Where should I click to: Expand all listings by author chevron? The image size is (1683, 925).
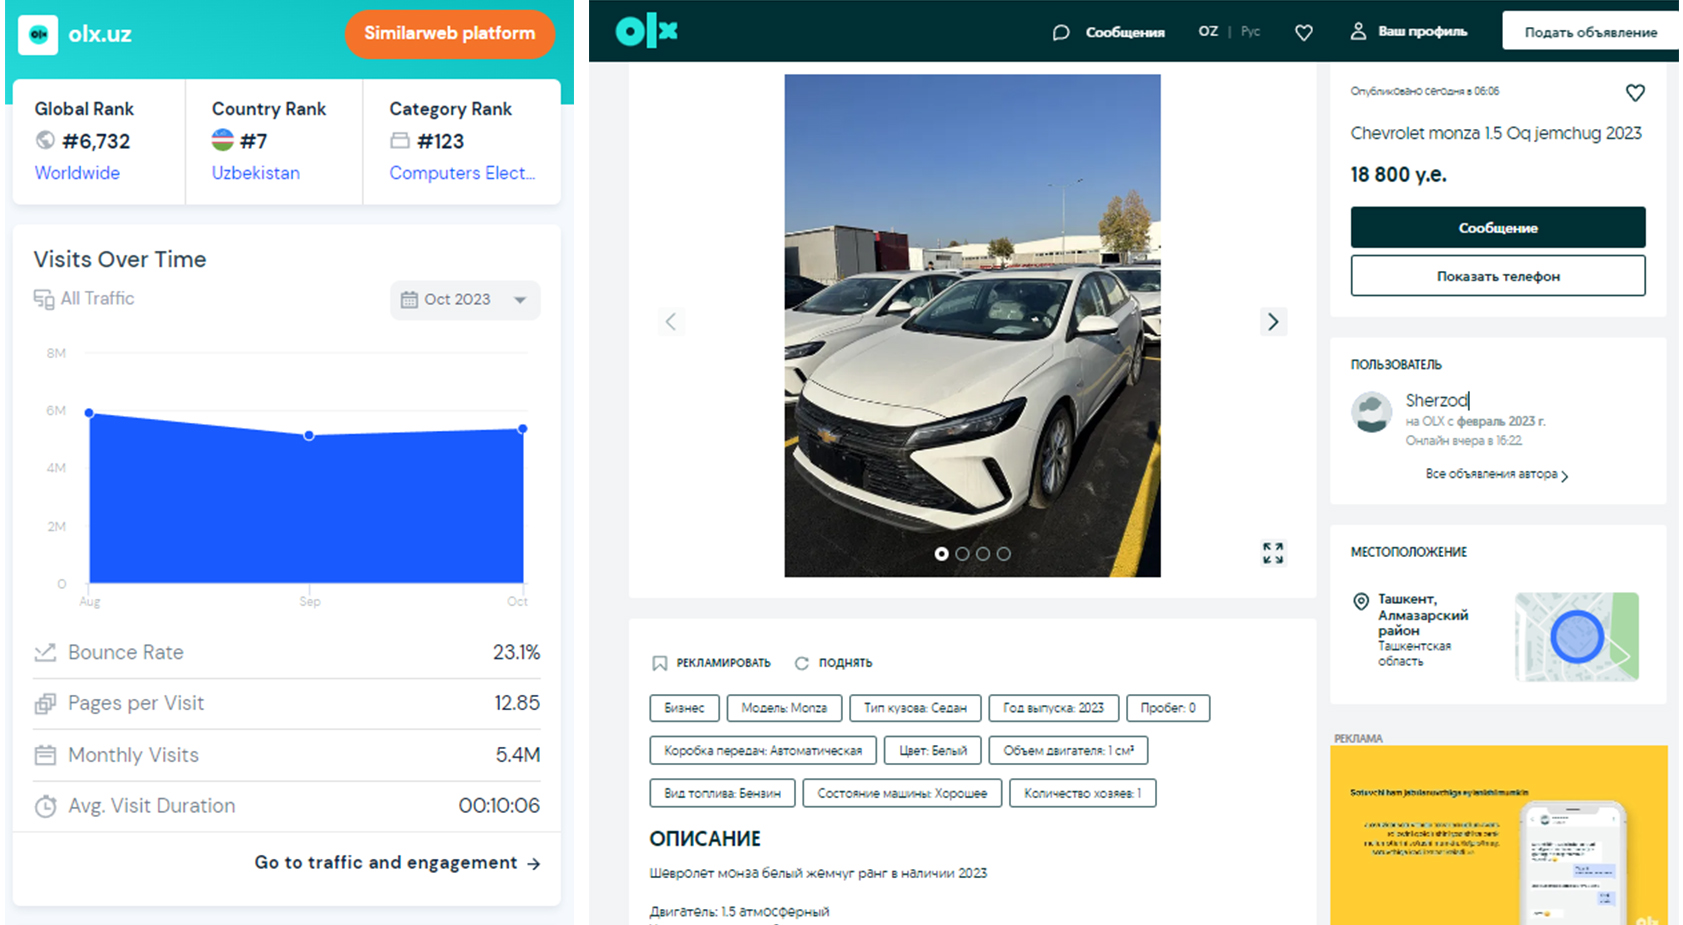click(x=1565, y=476)
